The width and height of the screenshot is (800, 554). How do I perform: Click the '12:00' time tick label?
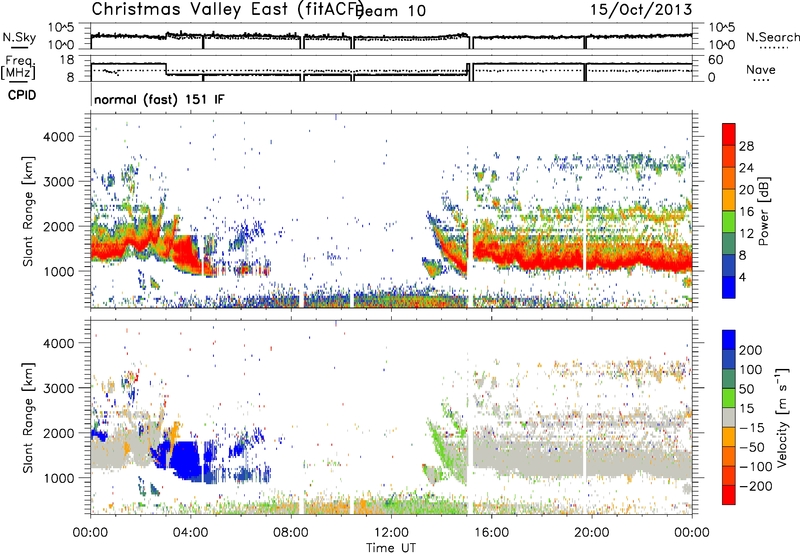(391, 533)
